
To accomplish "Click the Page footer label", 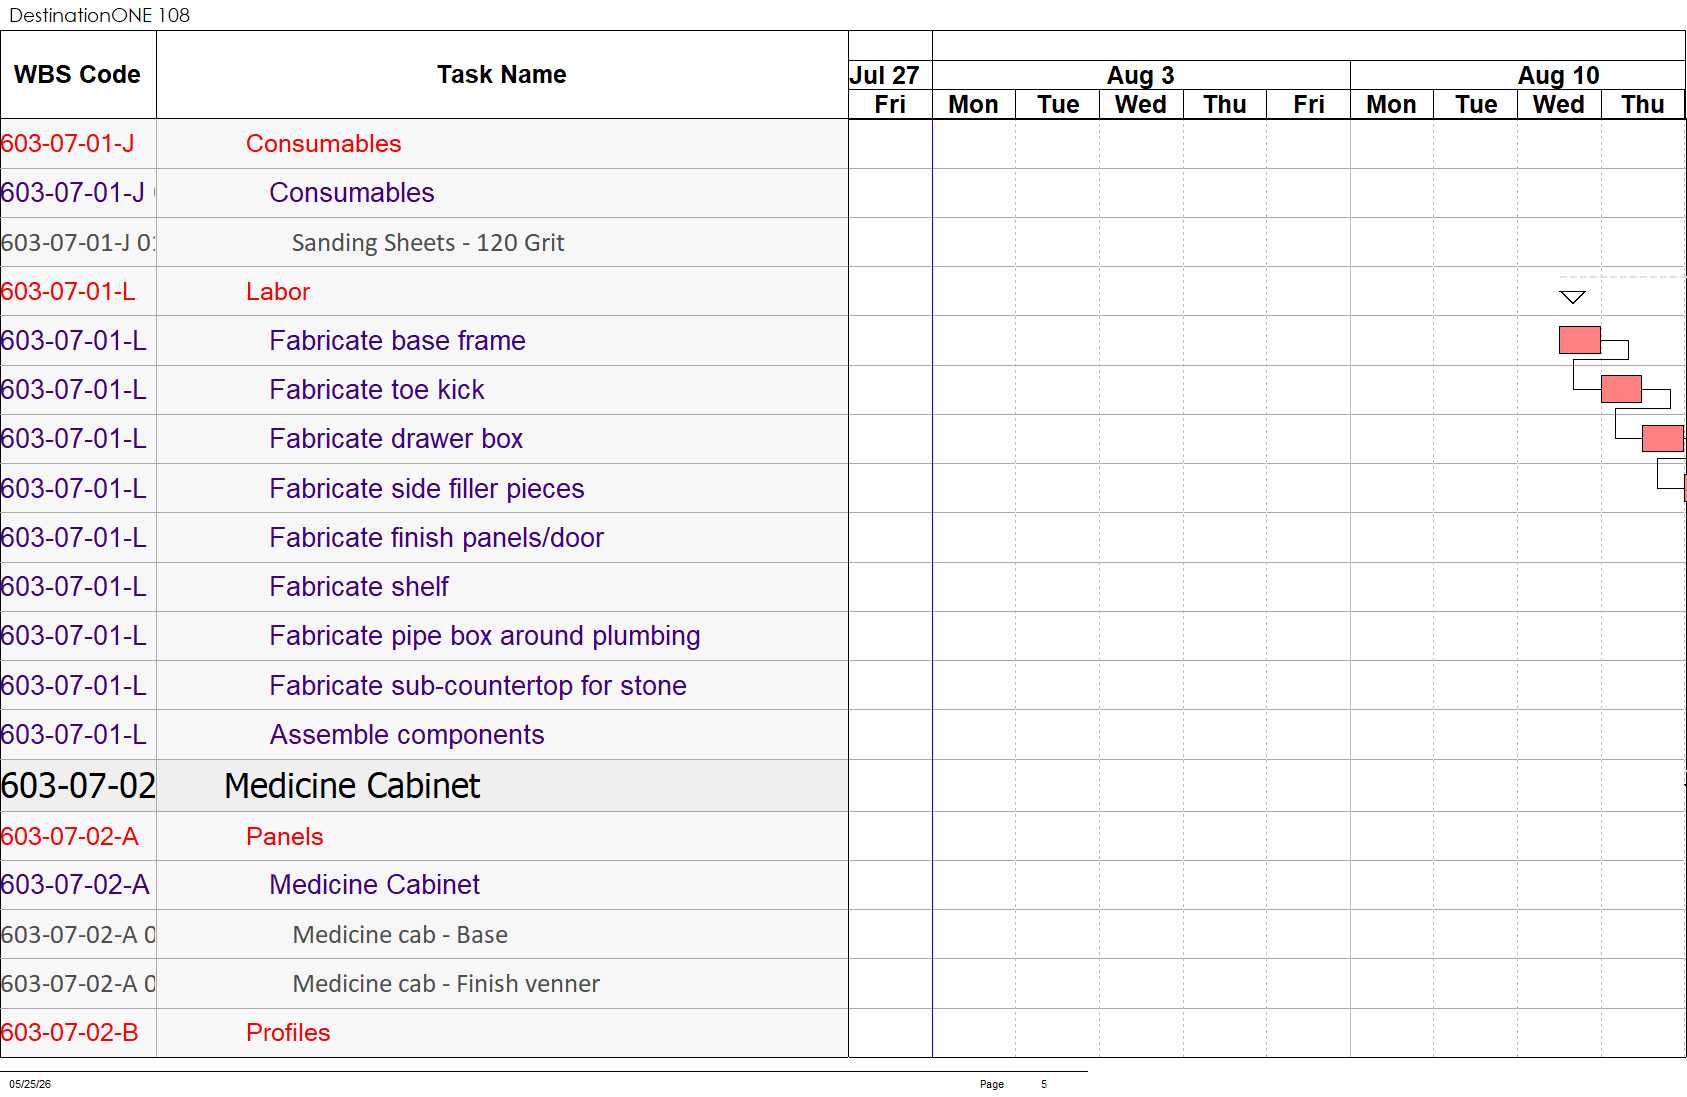I will (x=992, y=1084).
